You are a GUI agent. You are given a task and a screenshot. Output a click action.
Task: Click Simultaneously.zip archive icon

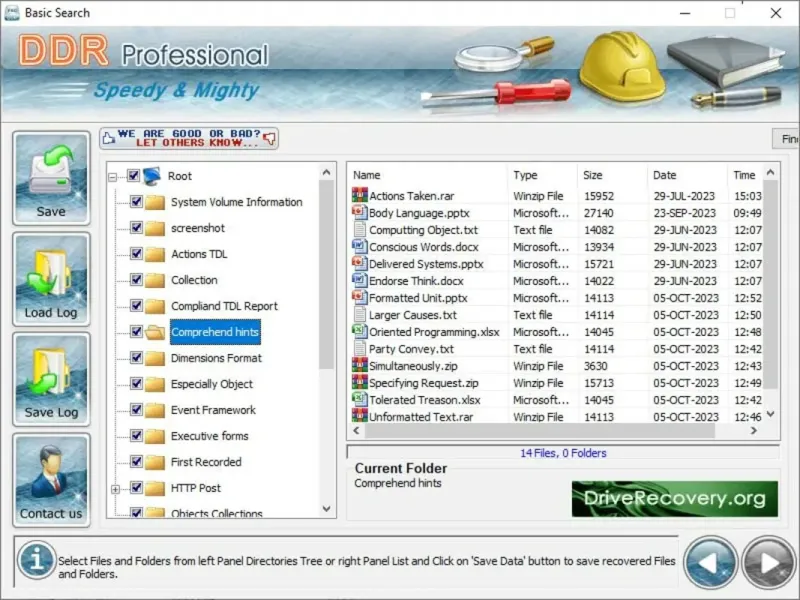click(x=359, y=365)
